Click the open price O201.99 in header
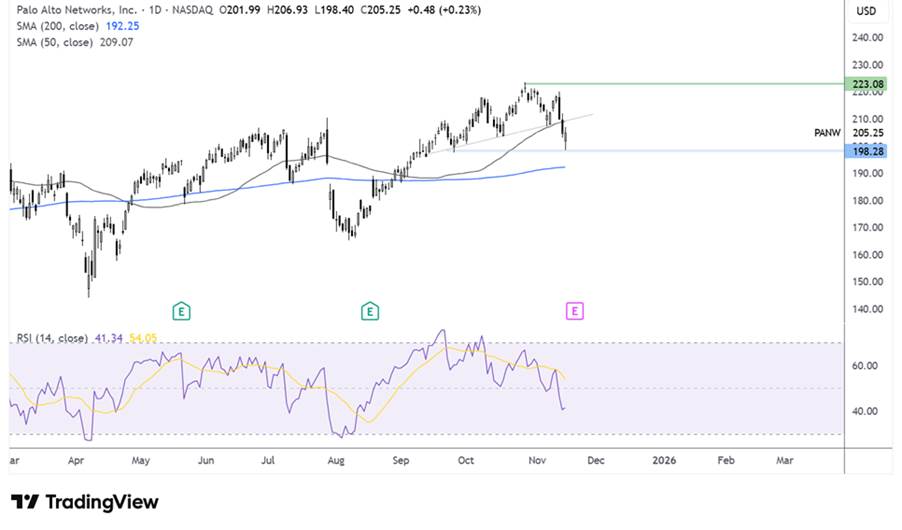The height and width of the screenshot is (530, 902). click(x=240, y=10)
